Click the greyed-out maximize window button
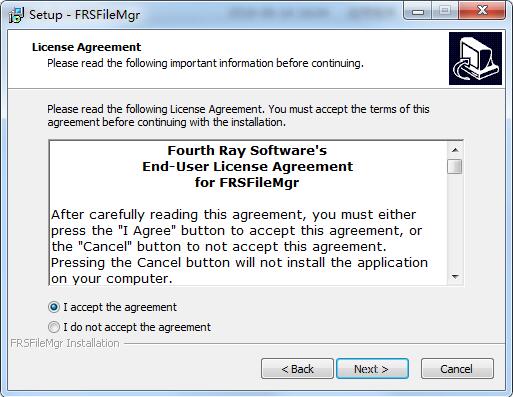513x397 pixels. point(445,11)
